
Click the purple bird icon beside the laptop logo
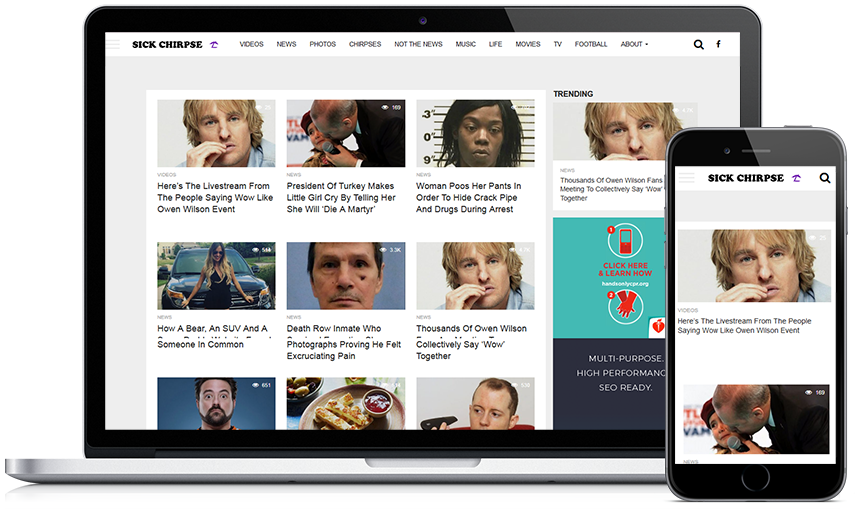point(213,45)
